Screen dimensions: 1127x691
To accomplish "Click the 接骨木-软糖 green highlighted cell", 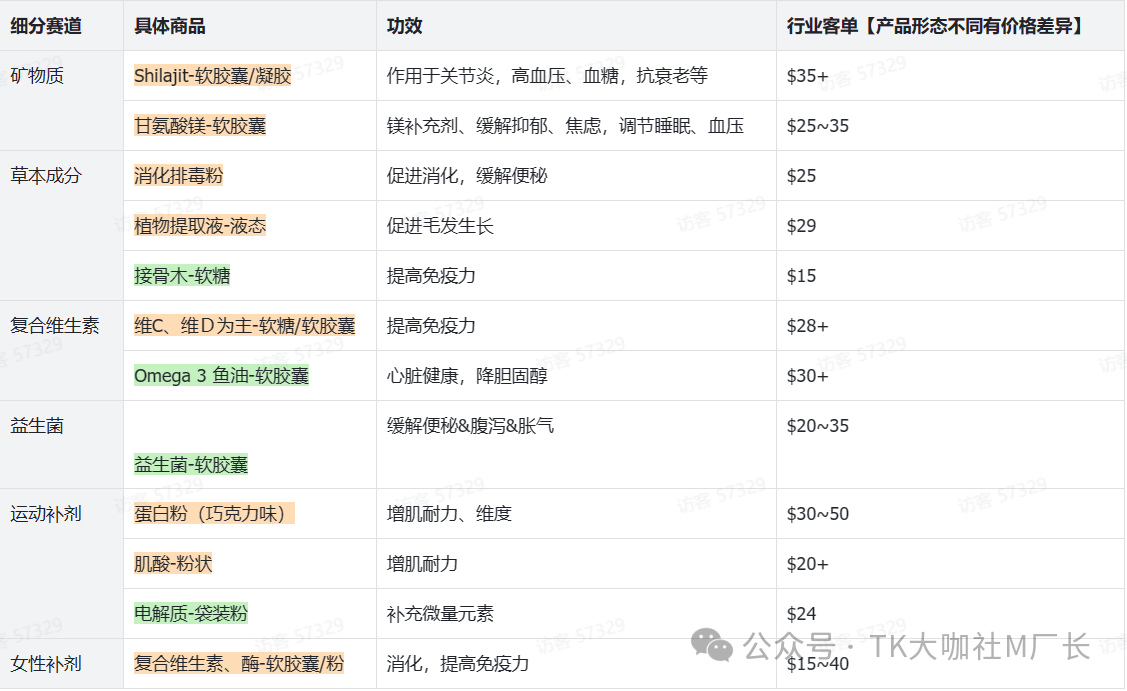I will [x=182, y=276].
